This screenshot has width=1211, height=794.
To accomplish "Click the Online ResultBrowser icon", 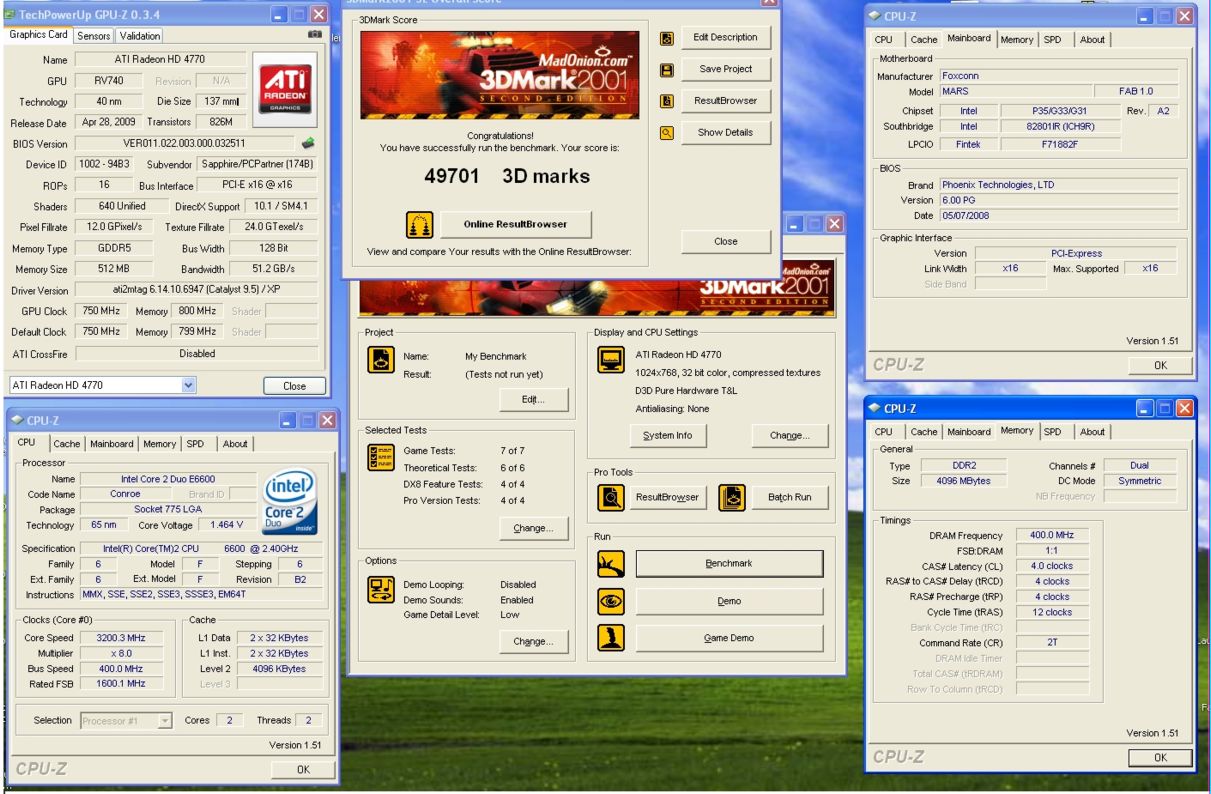I will (x=421, y=223).
